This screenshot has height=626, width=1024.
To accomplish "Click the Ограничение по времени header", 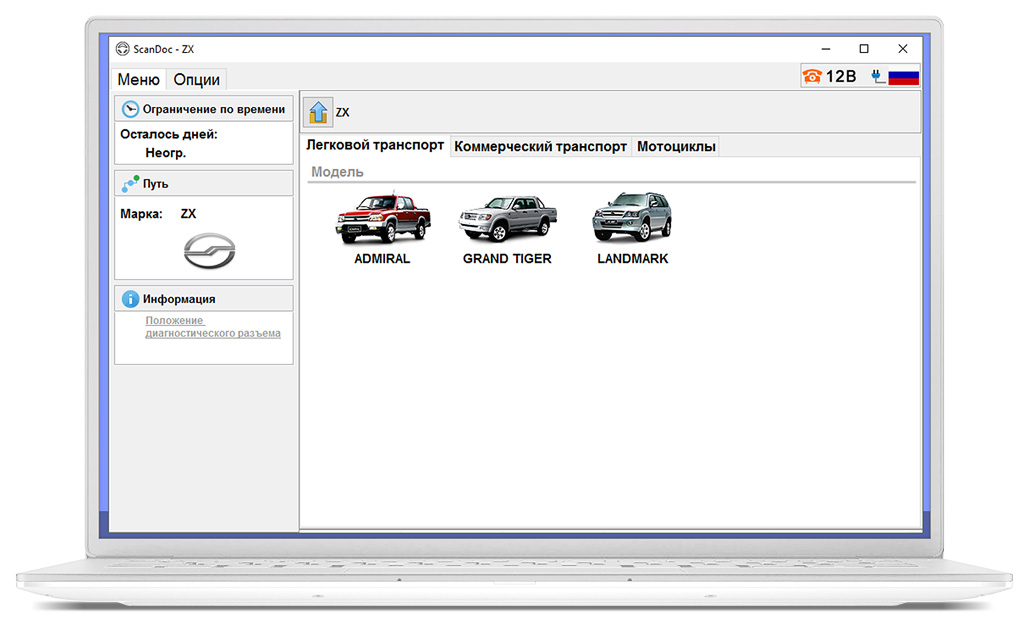I will tap(204, 109).
